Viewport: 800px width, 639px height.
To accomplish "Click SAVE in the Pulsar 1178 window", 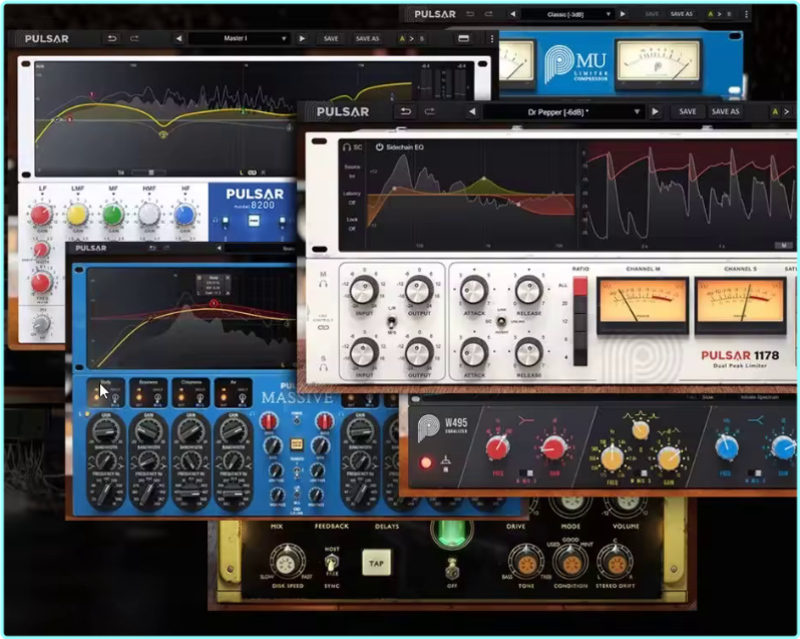I will 687,111.
